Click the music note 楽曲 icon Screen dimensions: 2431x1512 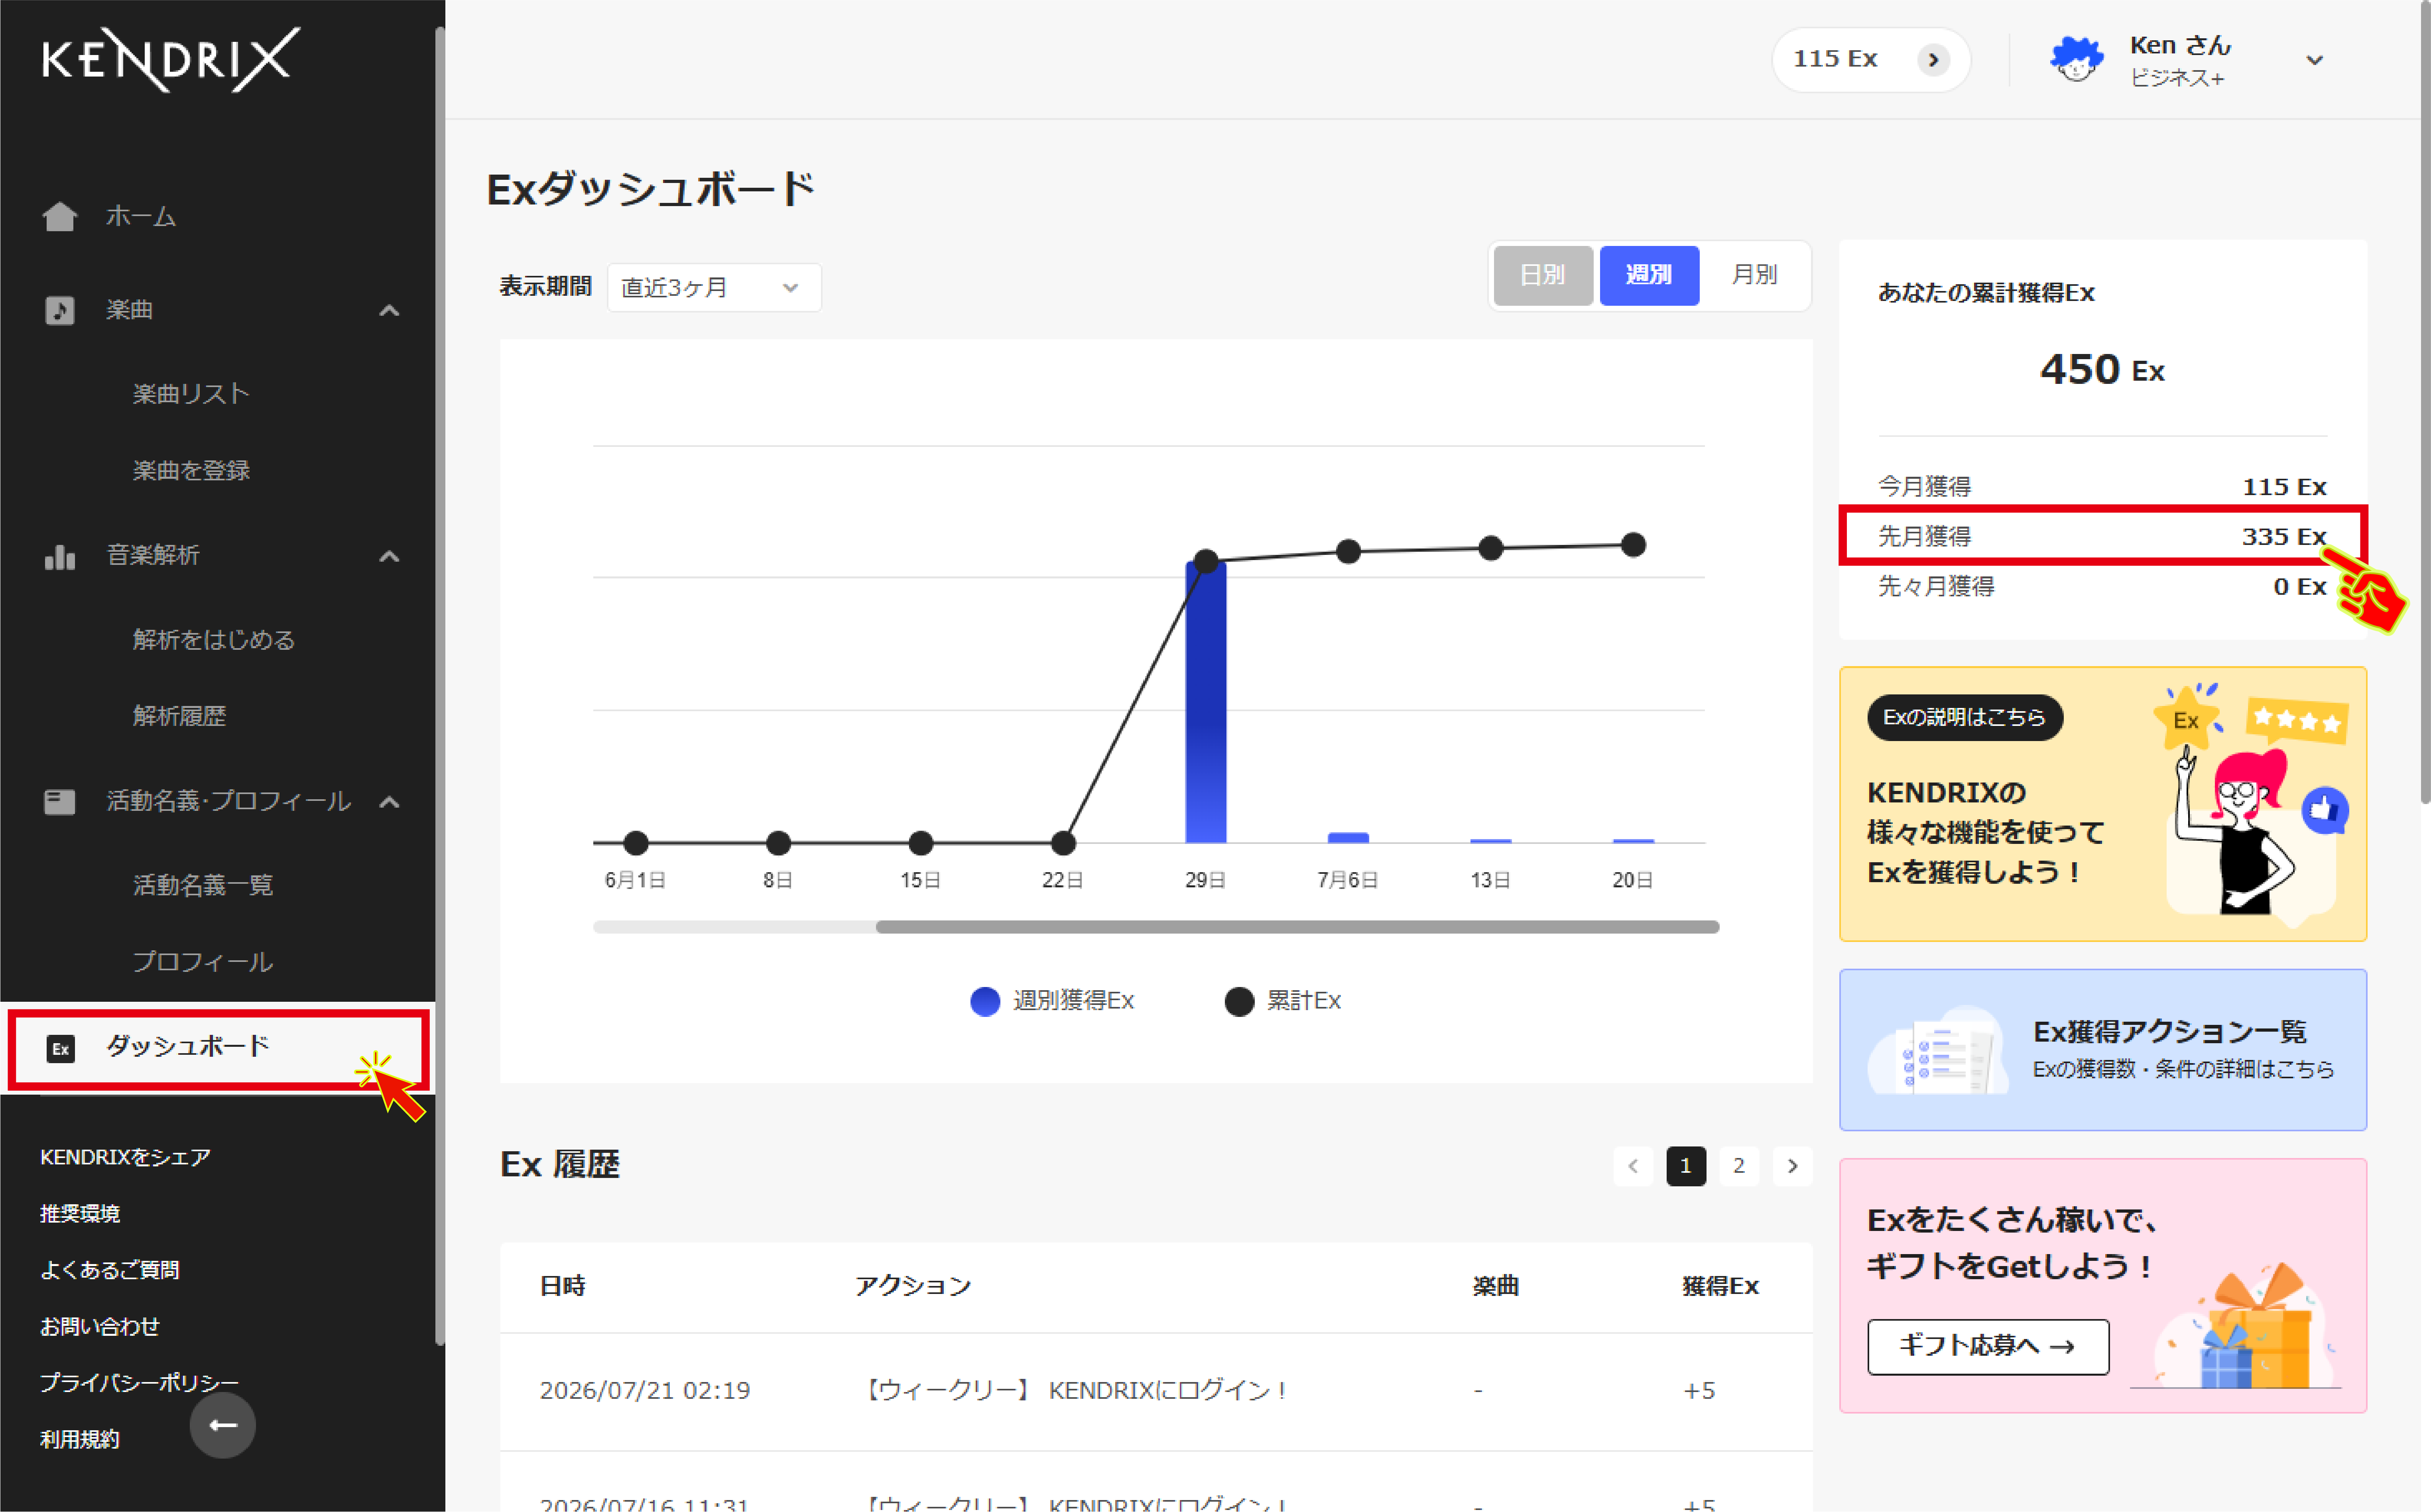tap(60, 310)
